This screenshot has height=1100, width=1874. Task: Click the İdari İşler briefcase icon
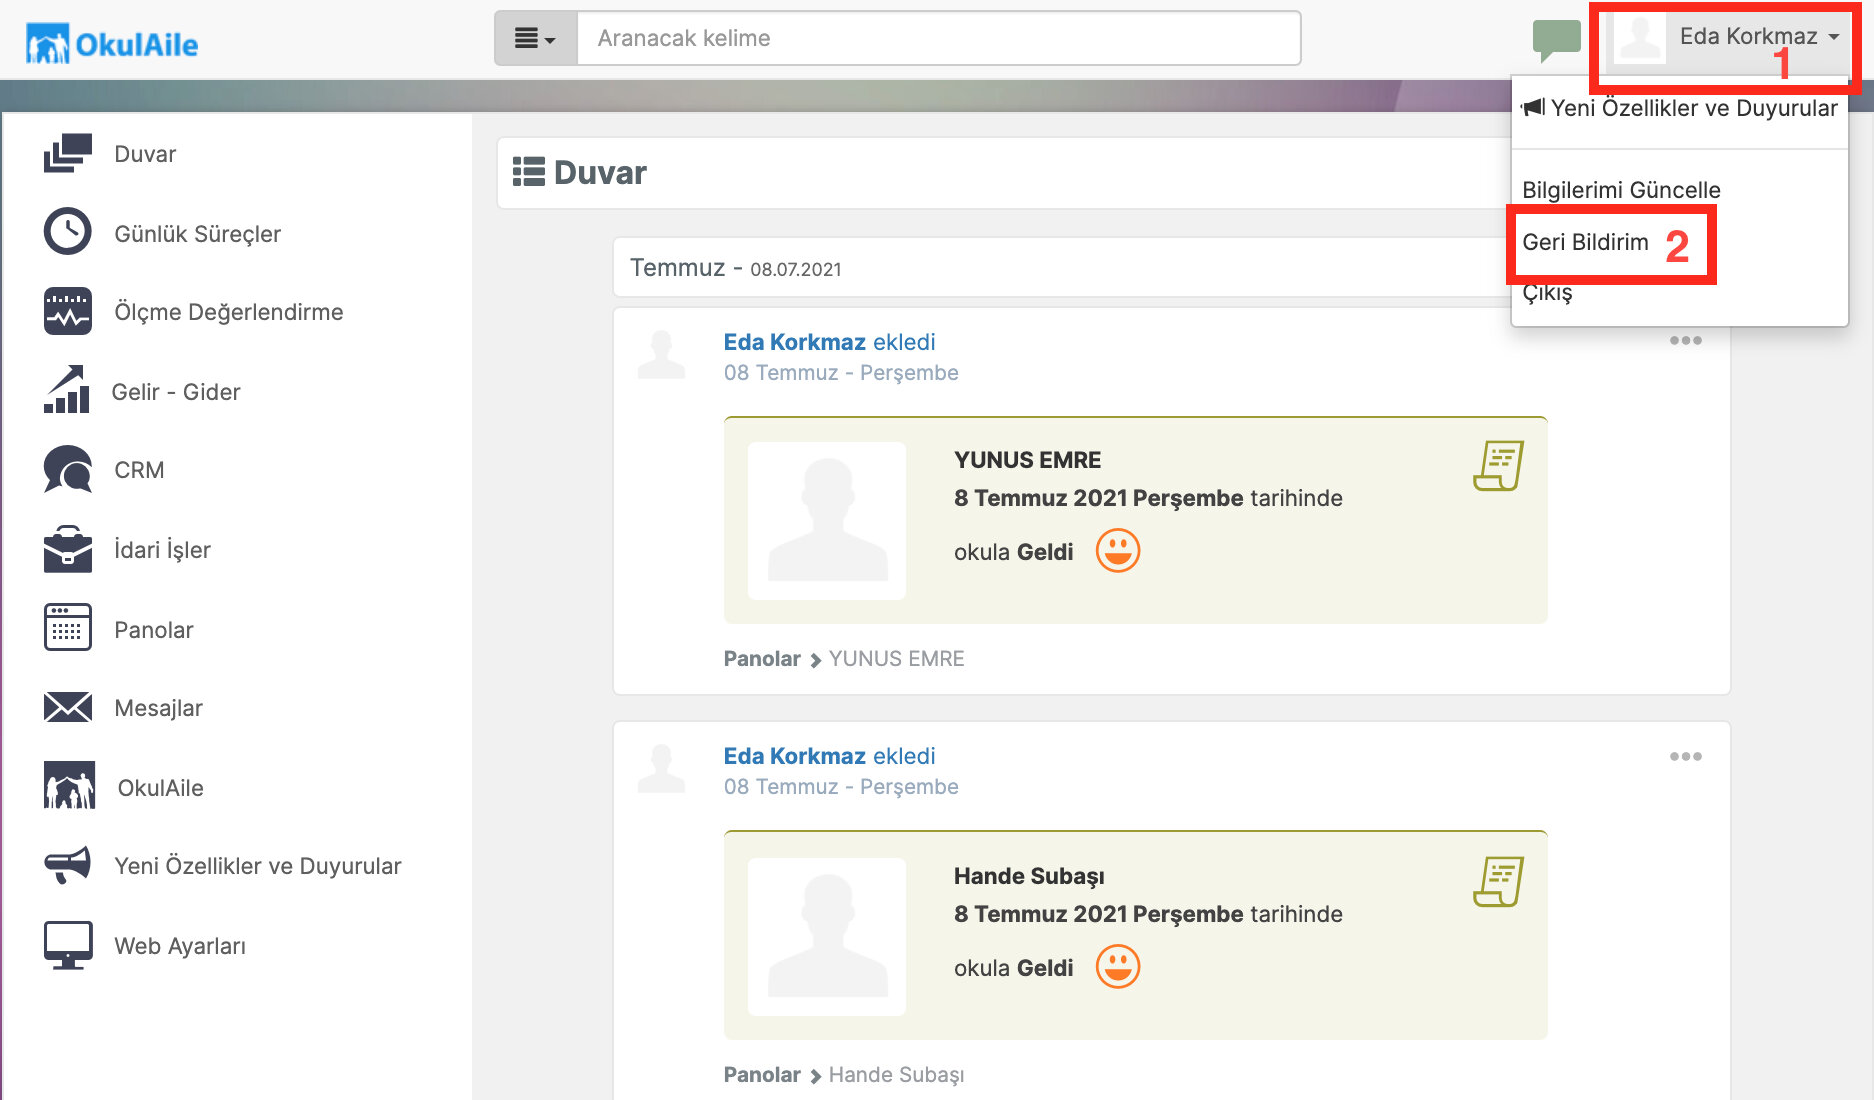click(68, 549)
